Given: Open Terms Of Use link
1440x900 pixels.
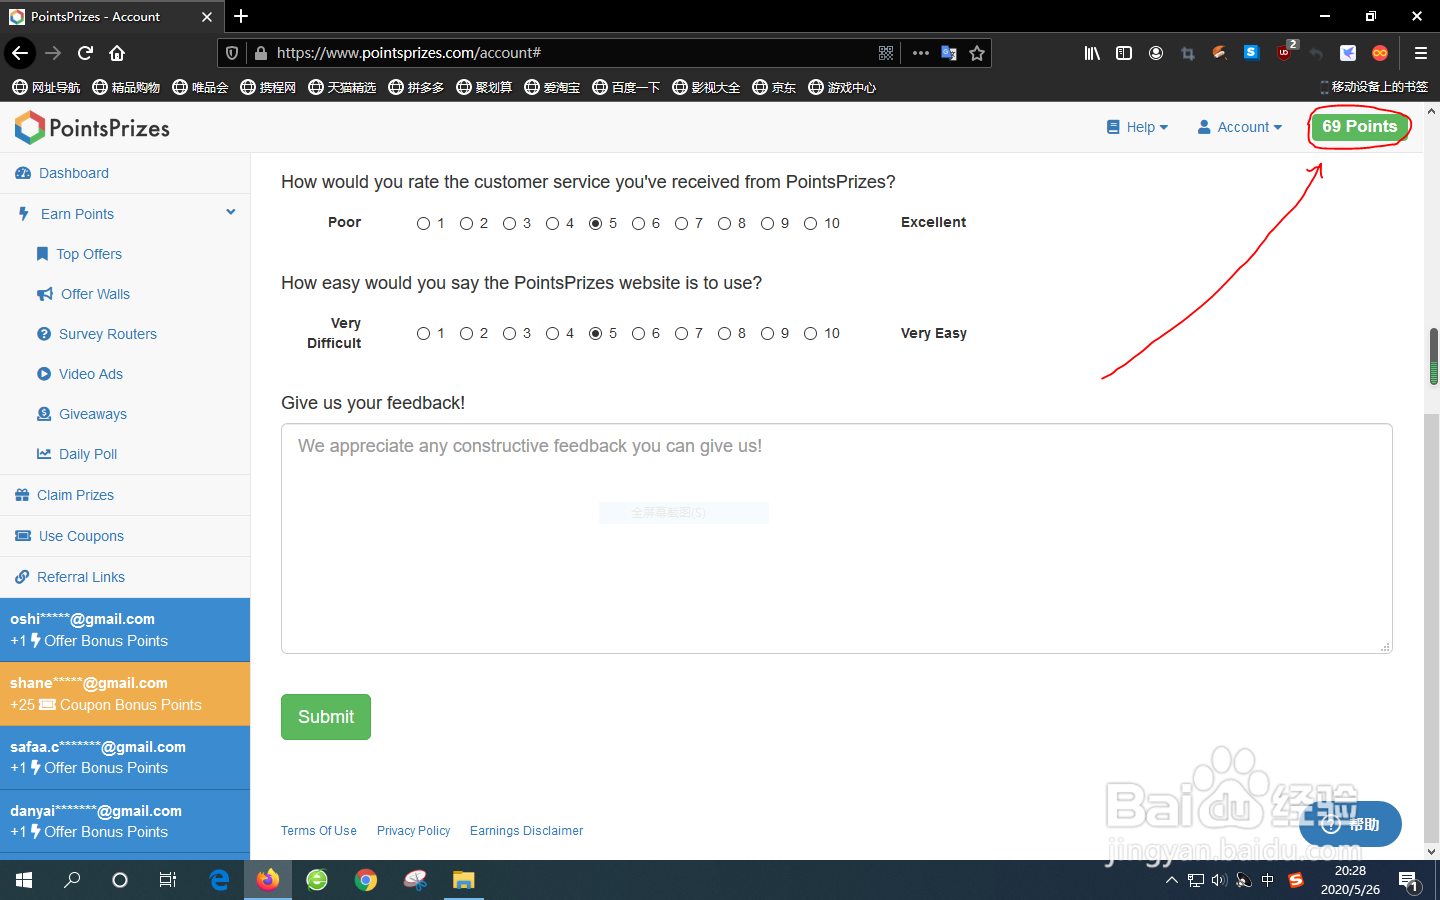Looking at the screenshot, I should [319, 831].
